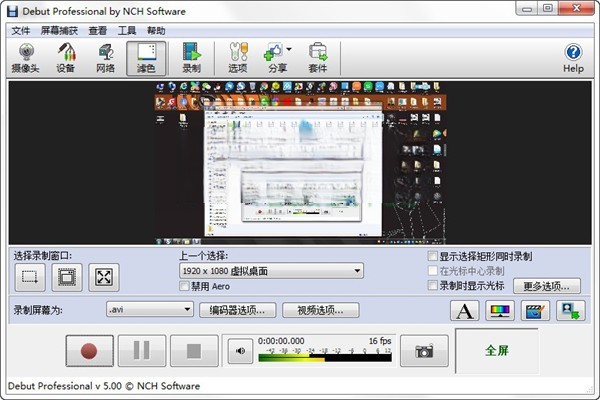Click the speaker audio icon

240,351
